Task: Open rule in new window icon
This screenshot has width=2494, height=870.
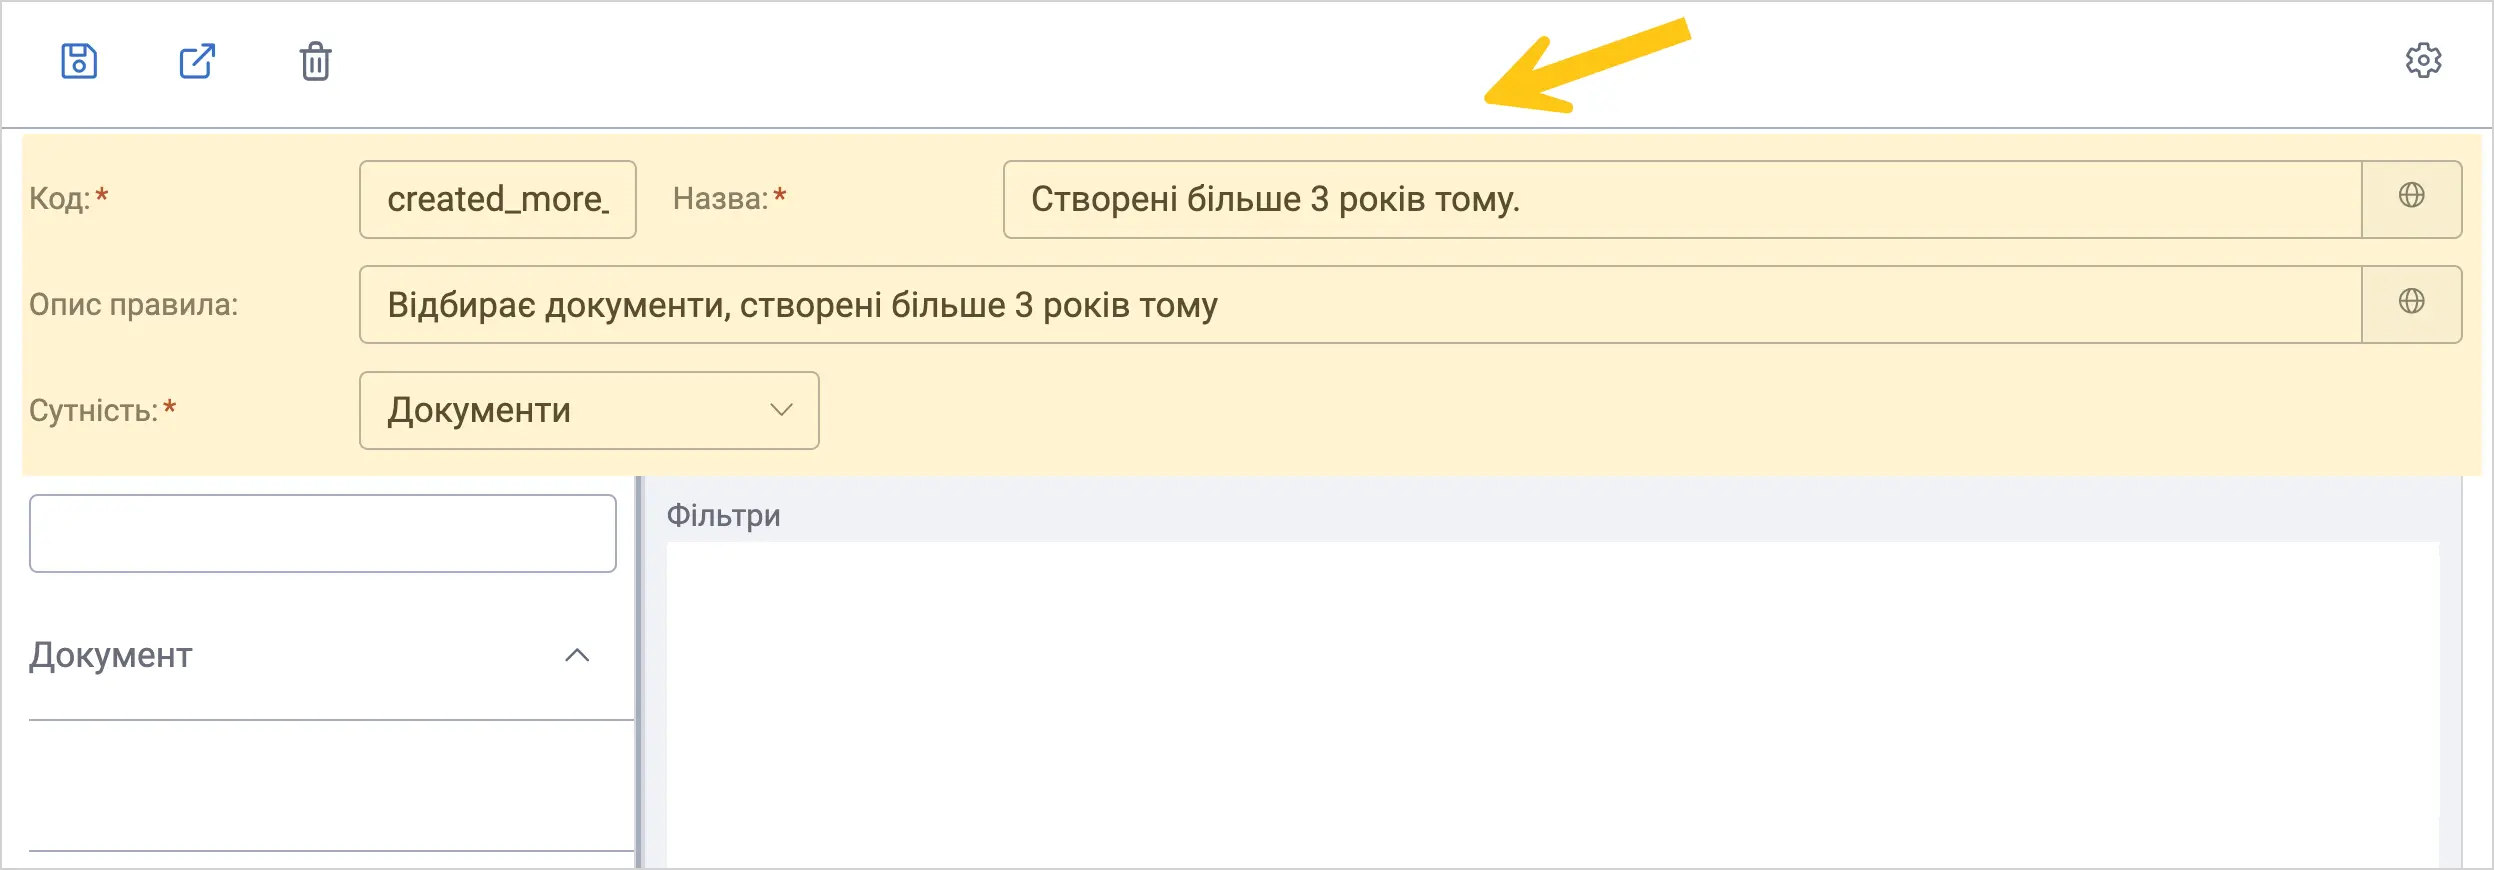Action: [197, 61]
